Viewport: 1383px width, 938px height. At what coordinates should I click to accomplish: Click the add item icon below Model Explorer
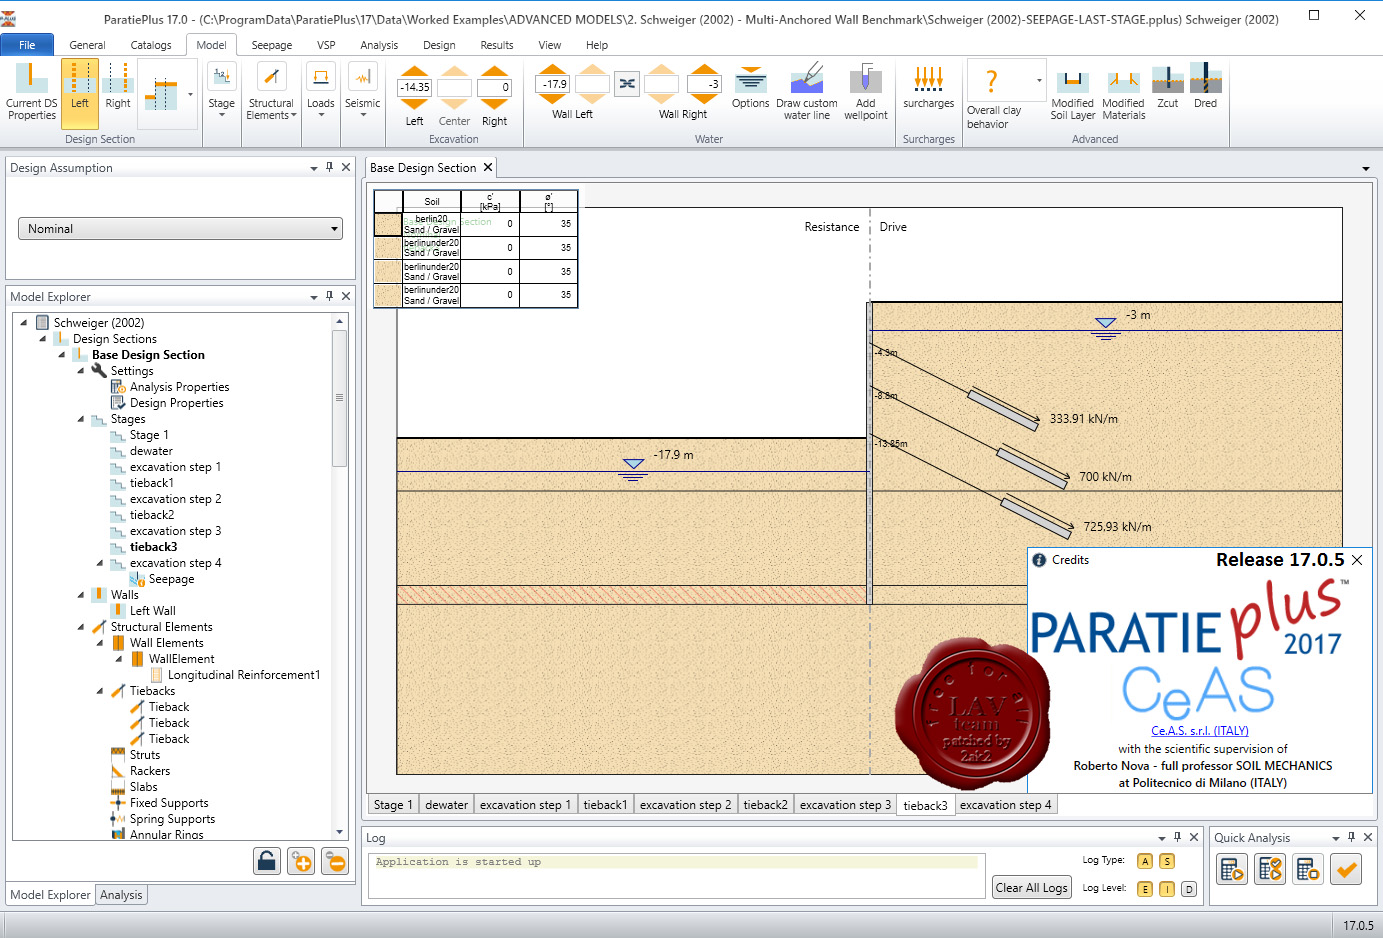point(301,861)
